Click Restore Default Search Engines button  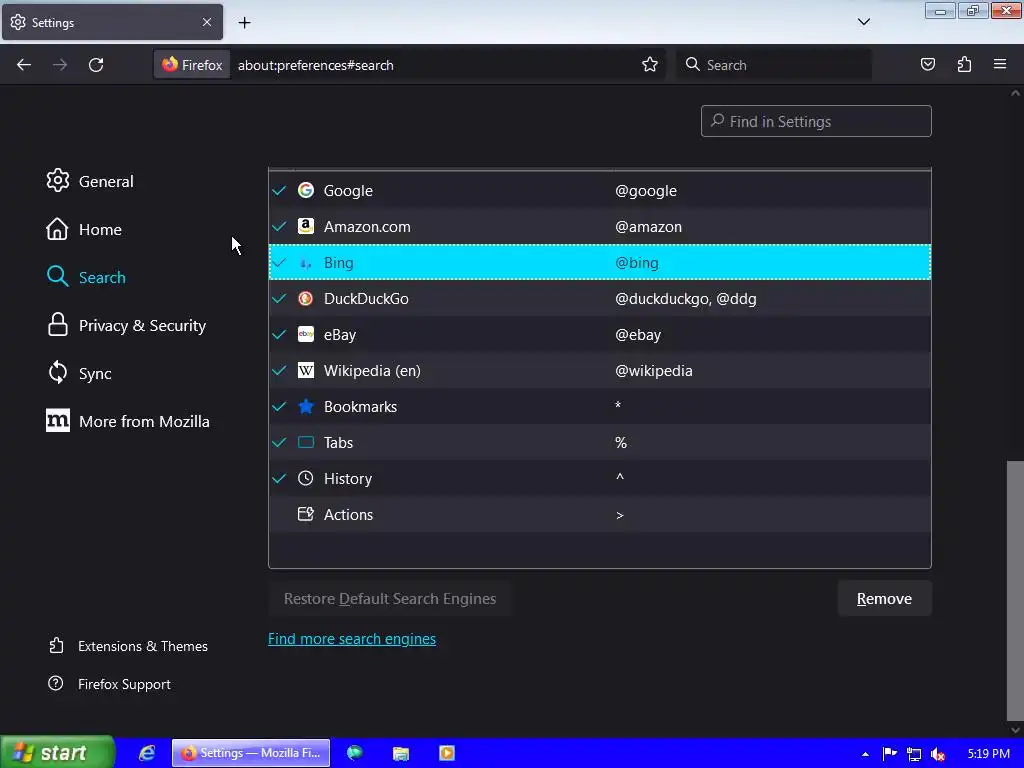tap(390, 598)
